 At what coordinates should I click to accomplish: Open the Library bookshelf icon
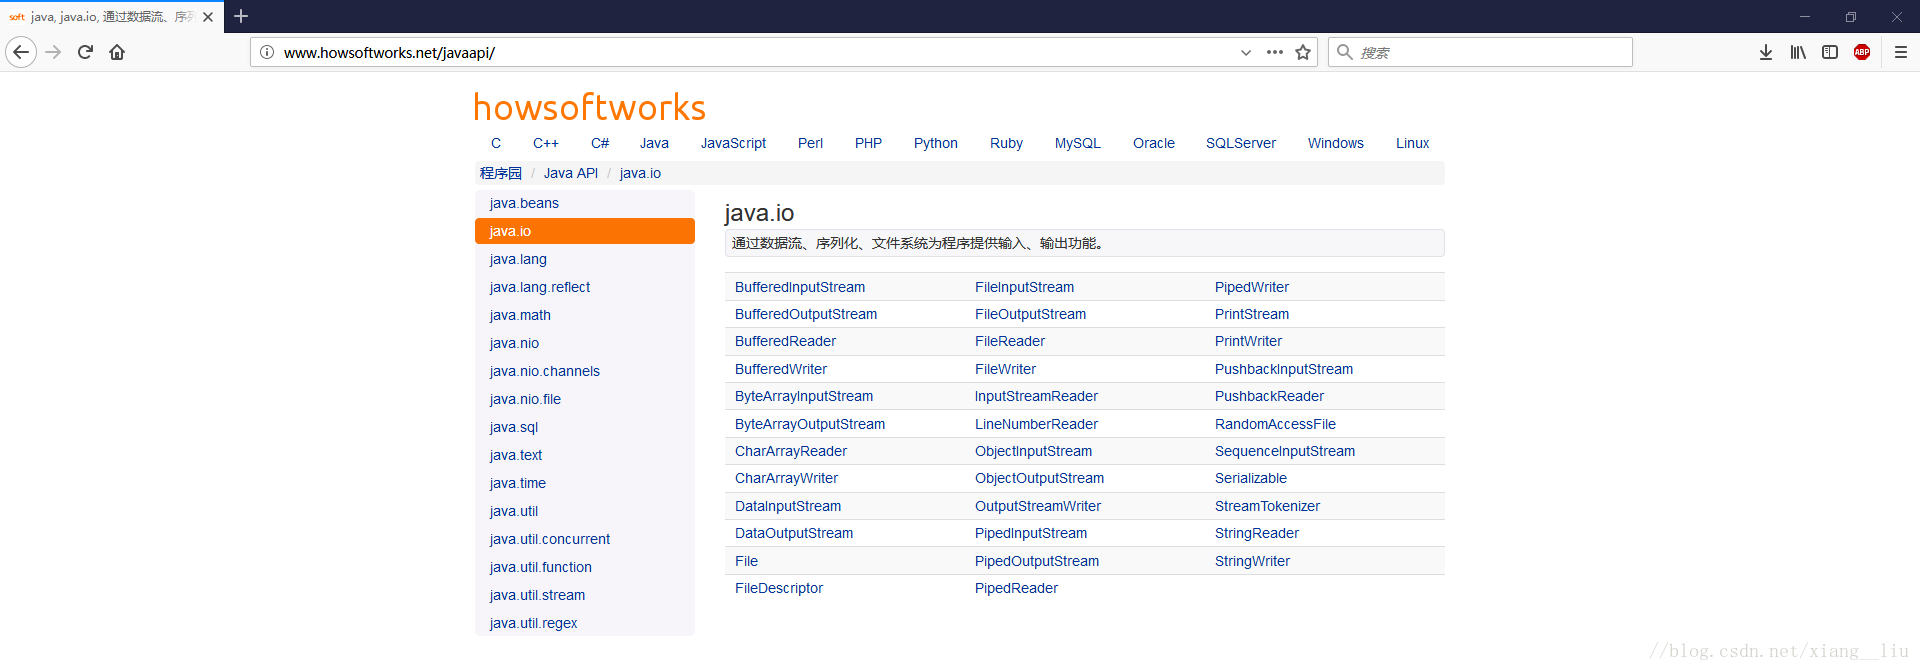(1798, 52)
